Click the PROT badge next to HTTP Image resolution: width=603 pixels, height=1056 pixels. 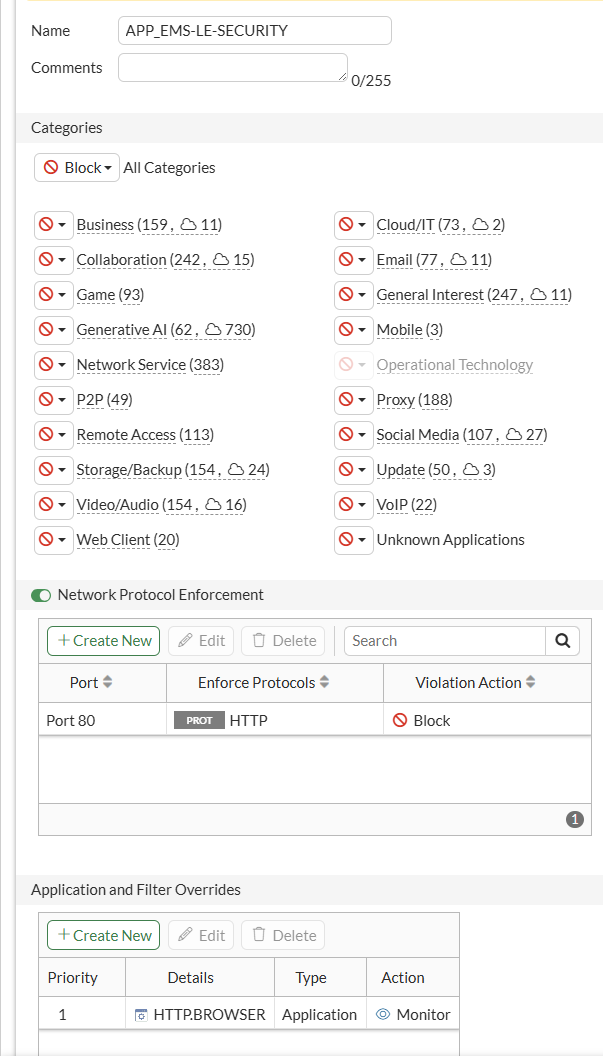tap(199, 721)
